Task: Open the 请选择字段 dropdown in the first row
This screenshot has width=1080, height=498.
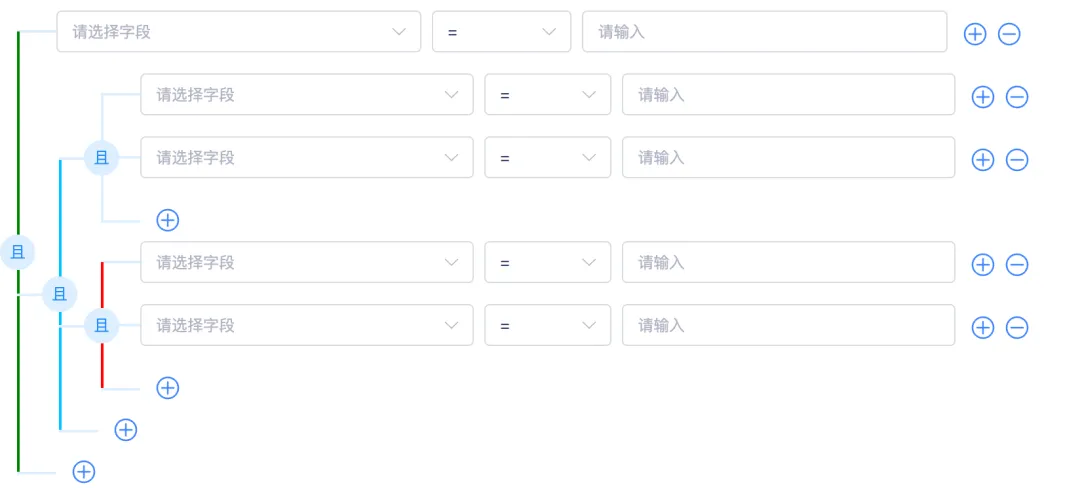Action: click(x=238, y=32)
